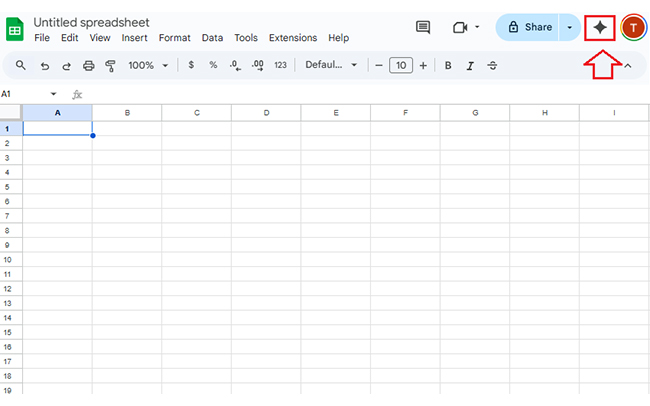Open the Extensions menu

[293, 38]
